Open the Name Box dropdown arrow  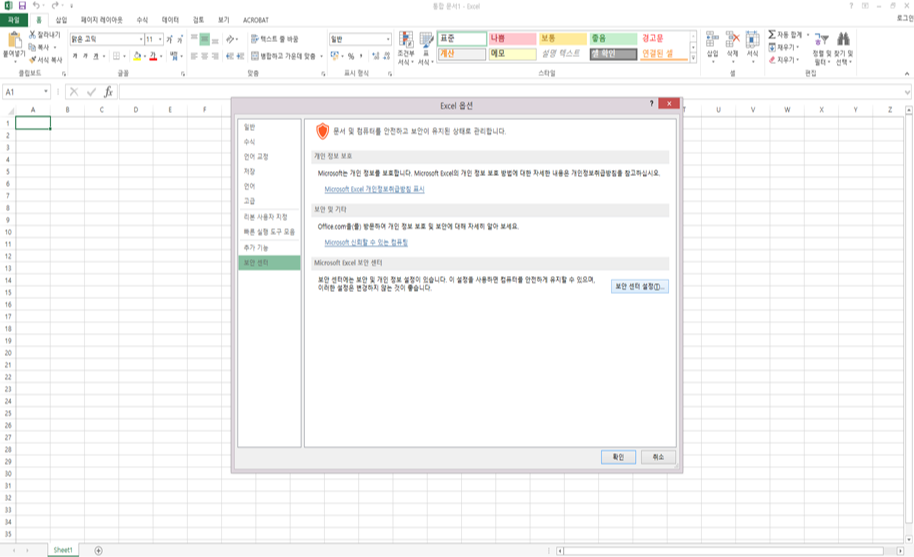[45, 92]
